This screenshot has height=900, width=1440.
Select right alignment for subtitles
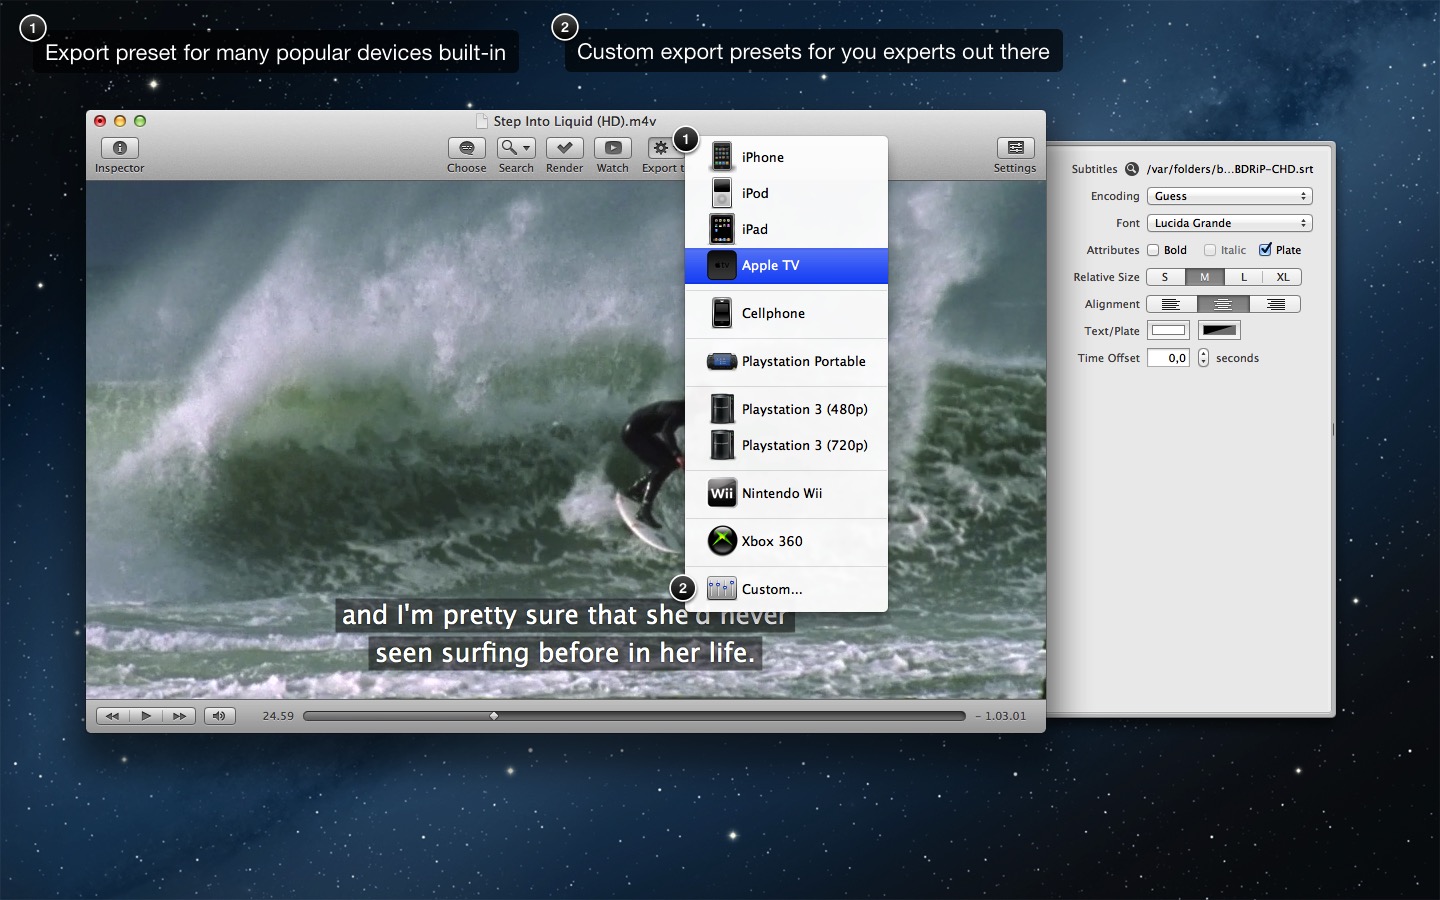[1275, 304]
